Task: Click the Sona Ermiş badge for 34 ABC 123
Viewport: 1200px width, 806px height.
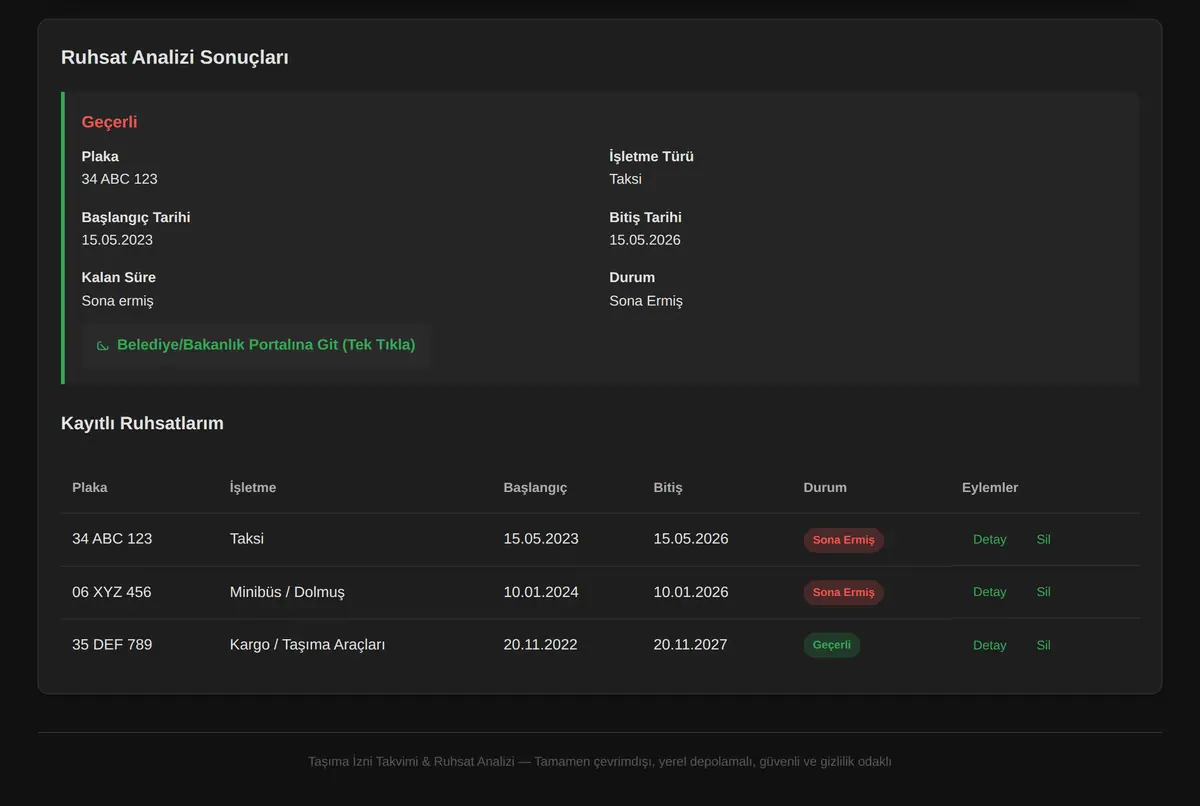Action: tap(843, 540)
